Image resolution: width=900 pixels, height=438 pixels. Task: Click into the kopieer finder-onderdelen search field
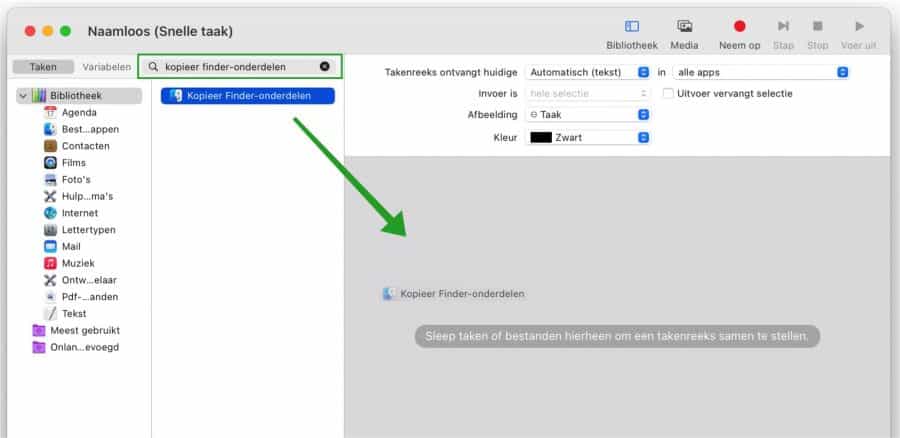point(239,67)
